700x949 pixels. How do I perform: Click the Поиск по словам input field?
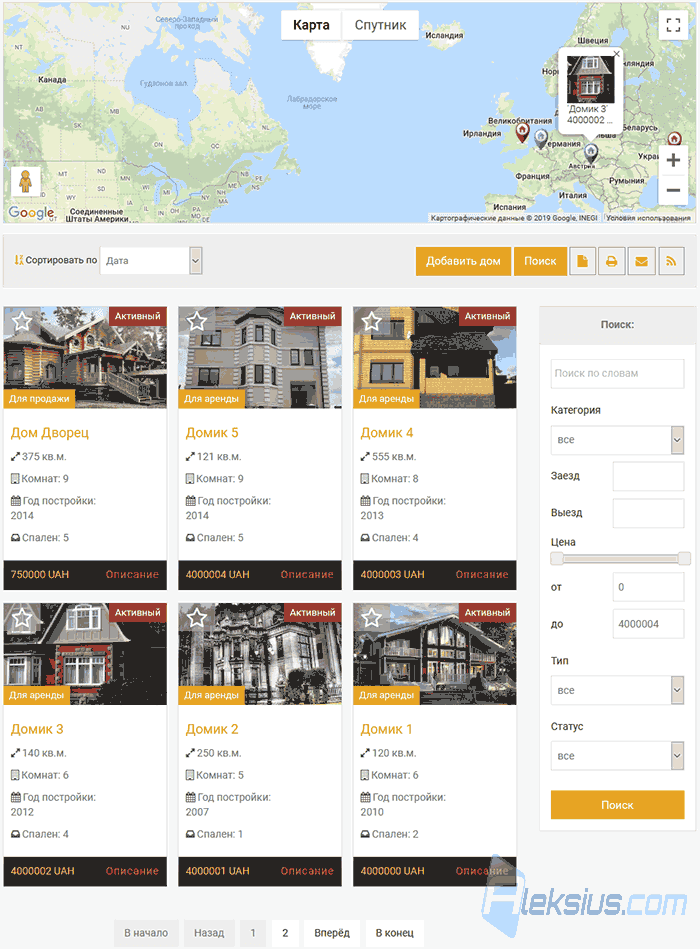tap(617, 373)
